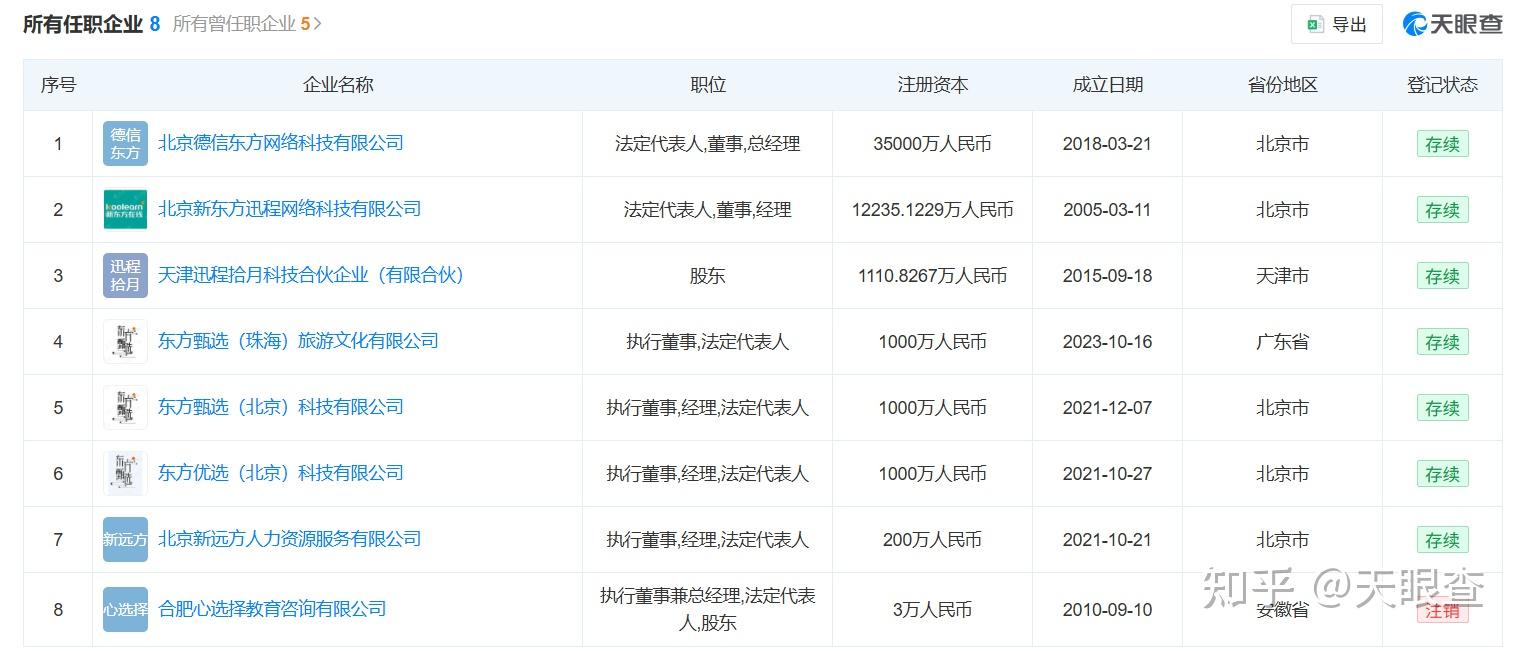
Task: Expand the arrow next to 所有曾任职企业 5
Action: pos(318,24)
